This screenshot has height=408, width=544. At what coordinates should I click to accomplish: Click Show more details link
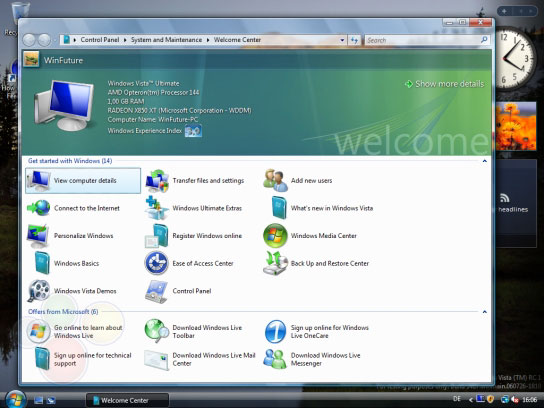444,84
